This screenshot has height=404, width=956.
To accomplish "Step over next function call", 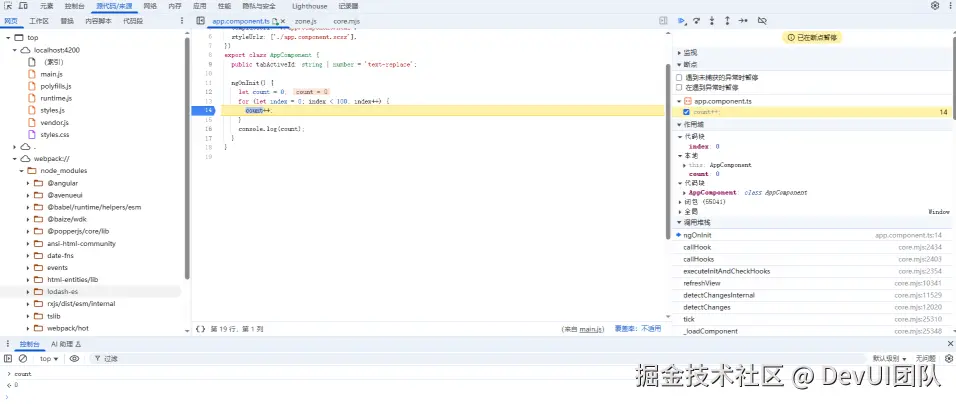I will pos(697,21).
